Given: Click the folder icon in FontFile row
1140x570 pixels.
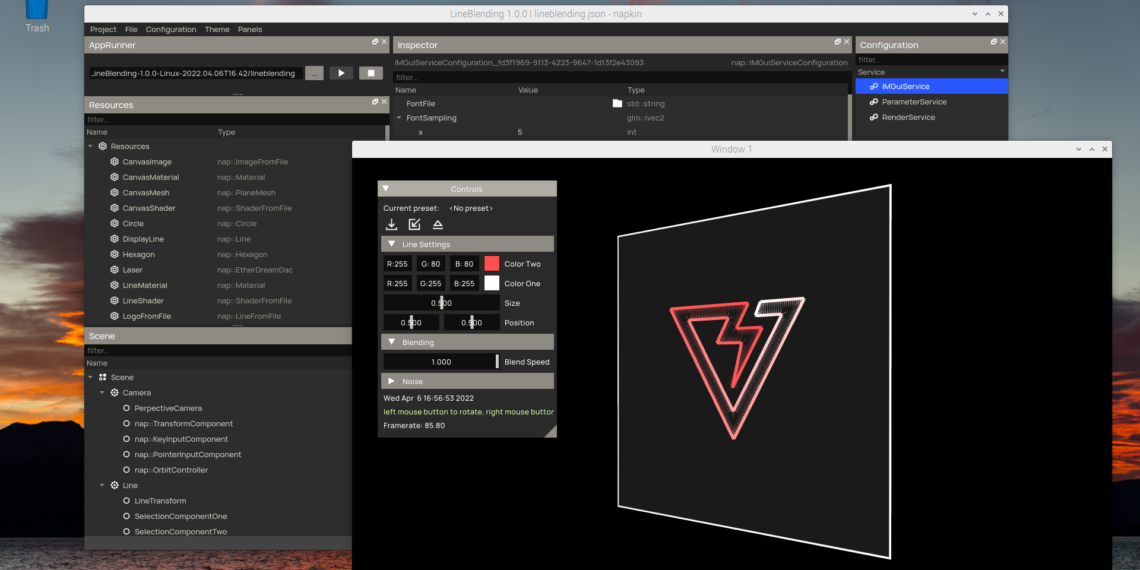Looking at the screenshot, I should [x=617, y=103].
